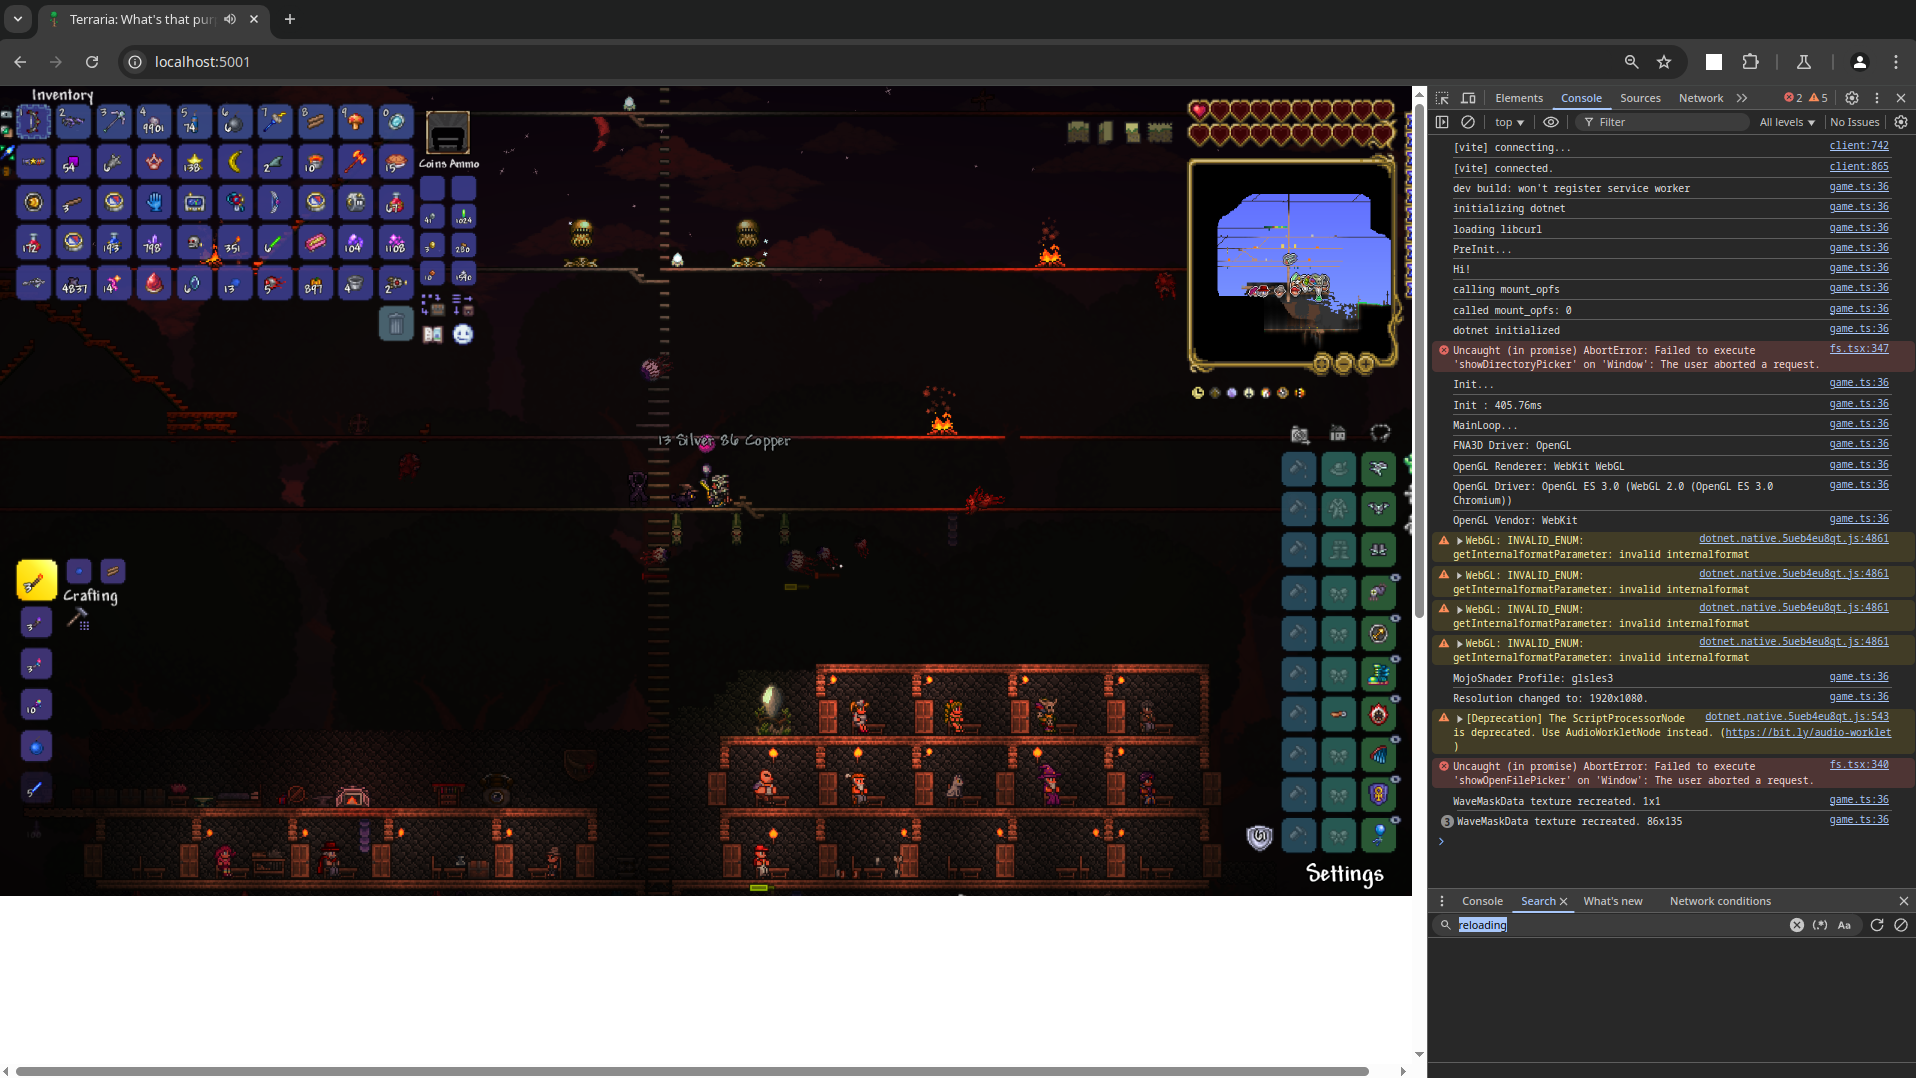Toggle device toolbar in DevTools
This screenshot has width=1916, height=1078.
click(x=1468, y=98)
